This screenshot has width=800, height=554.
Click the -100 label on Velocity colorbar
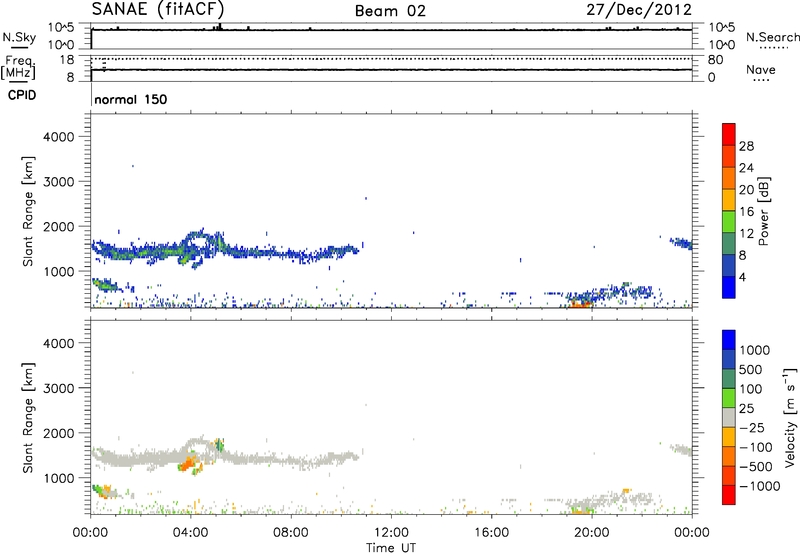(x=756, y=447)
